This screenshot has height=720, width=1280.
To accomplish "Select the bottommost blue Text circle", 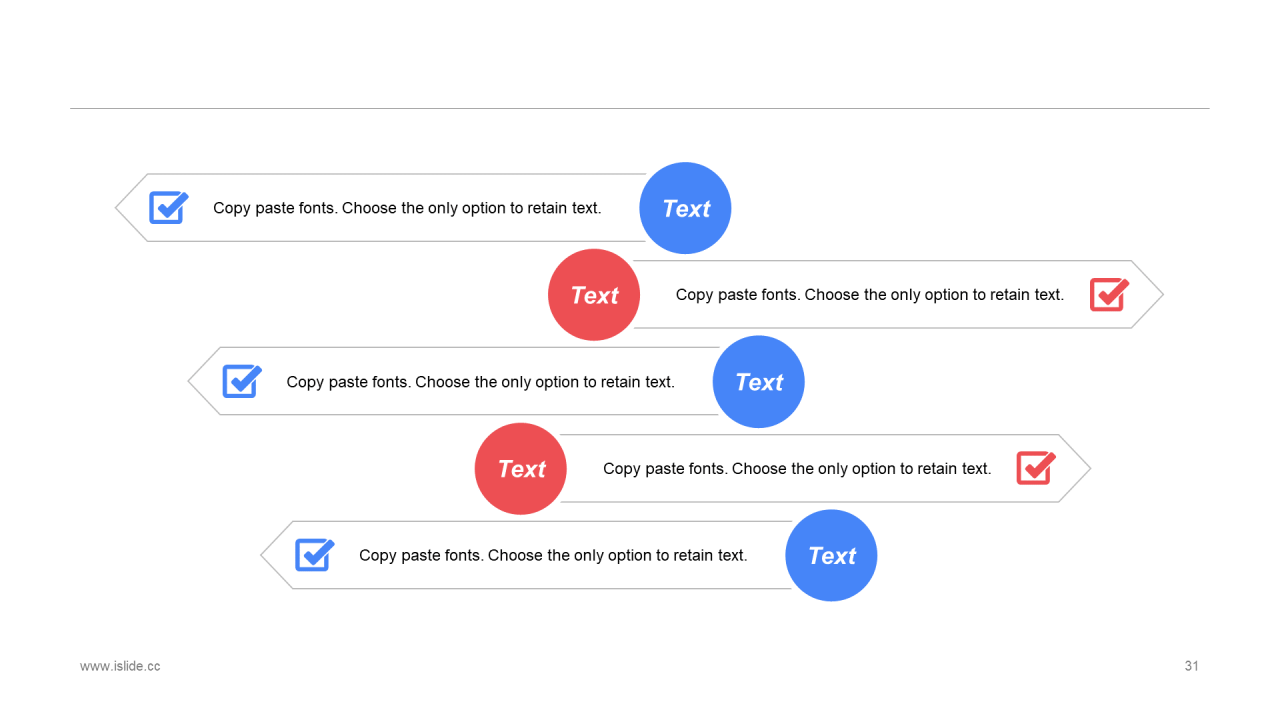I will 831,555.
